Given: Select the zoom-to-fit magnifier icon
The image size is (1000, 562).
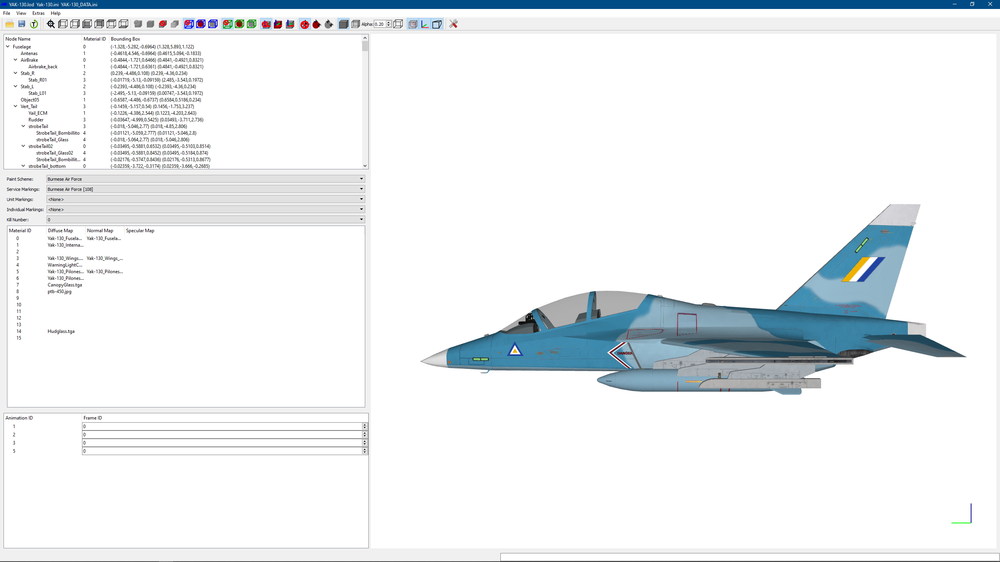Looking at the screenshot, I should 51,24.
